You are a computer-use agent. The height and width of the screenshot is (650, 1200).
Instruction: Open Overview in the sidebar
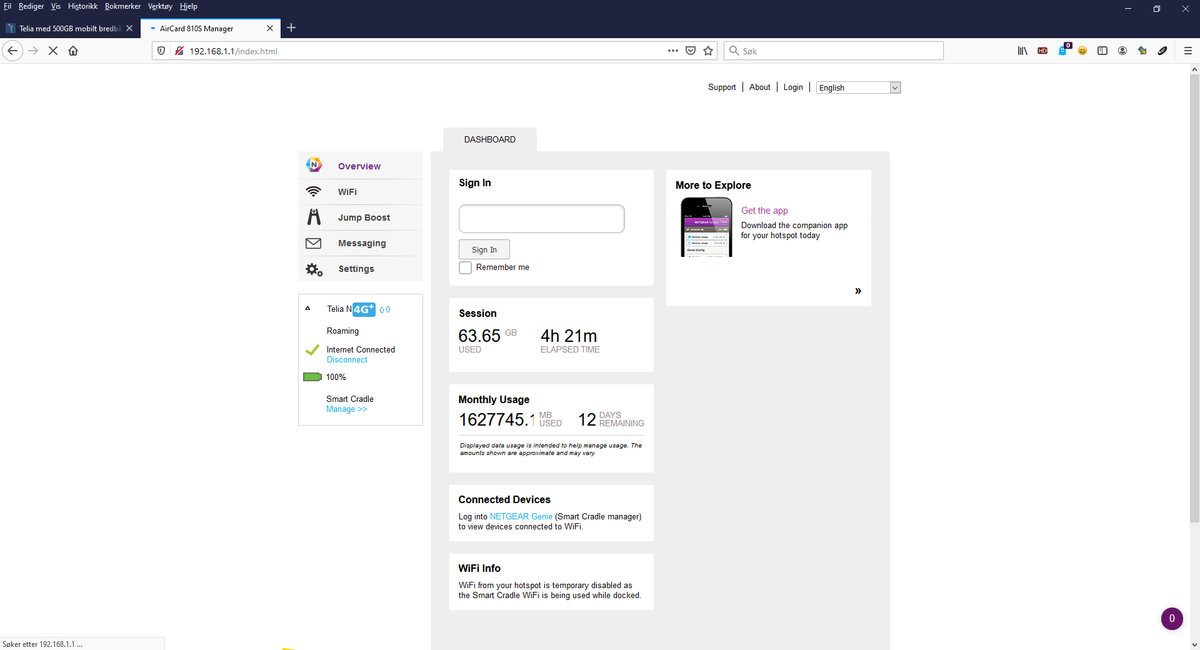click(360, 166)
